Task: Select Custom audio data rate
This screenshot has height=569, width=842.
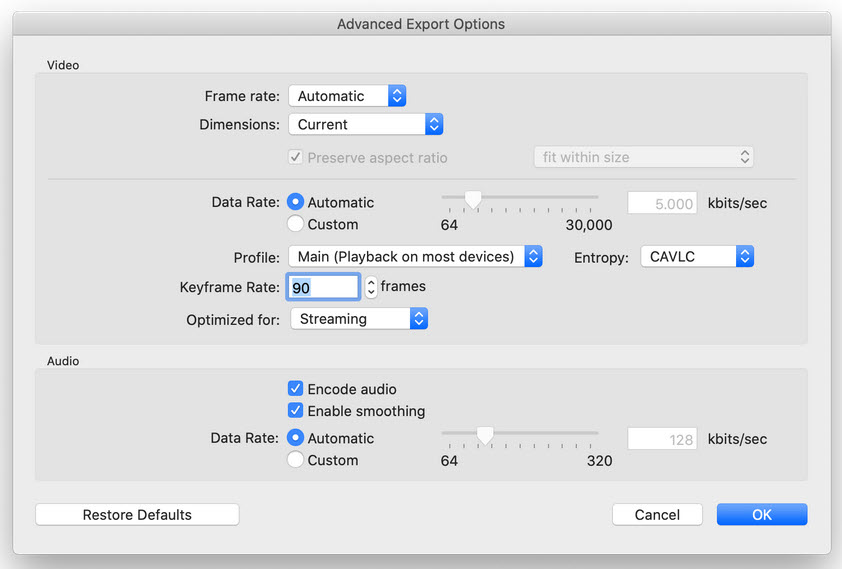Action: [296, 460]
